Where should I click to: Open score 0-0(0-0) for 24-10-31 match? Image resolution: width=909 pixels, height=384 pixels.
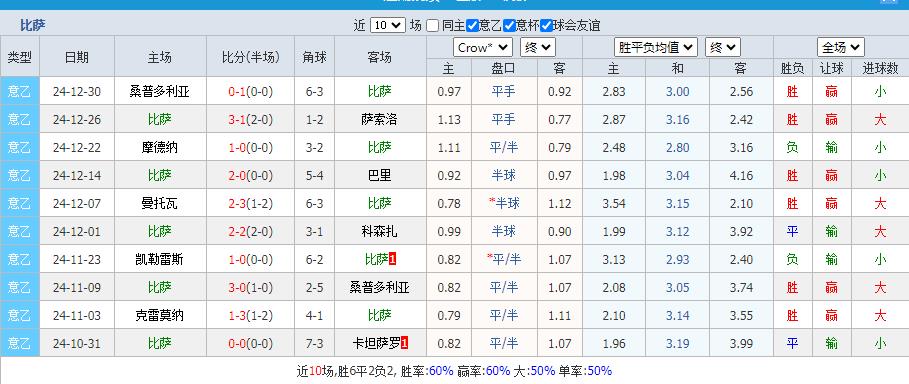(250, 343)
